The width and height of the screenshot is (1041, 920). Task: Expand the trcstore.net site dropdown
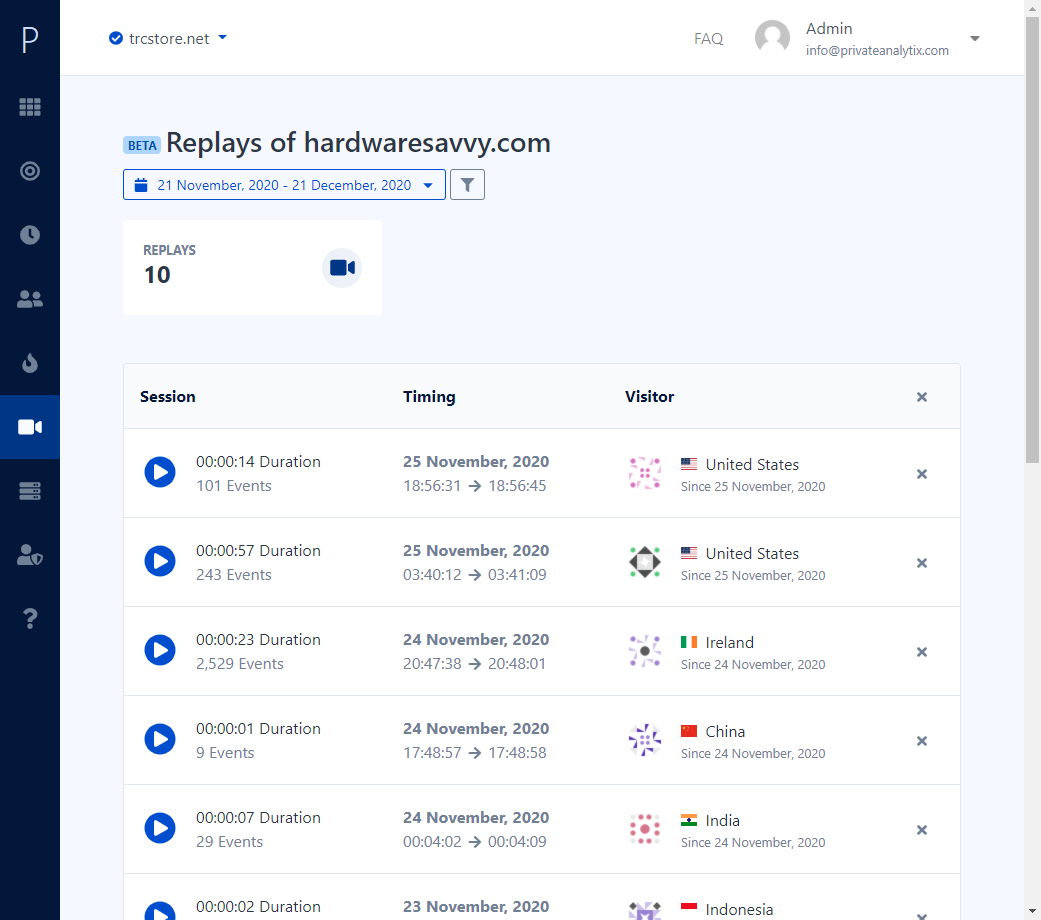(222, 38)
